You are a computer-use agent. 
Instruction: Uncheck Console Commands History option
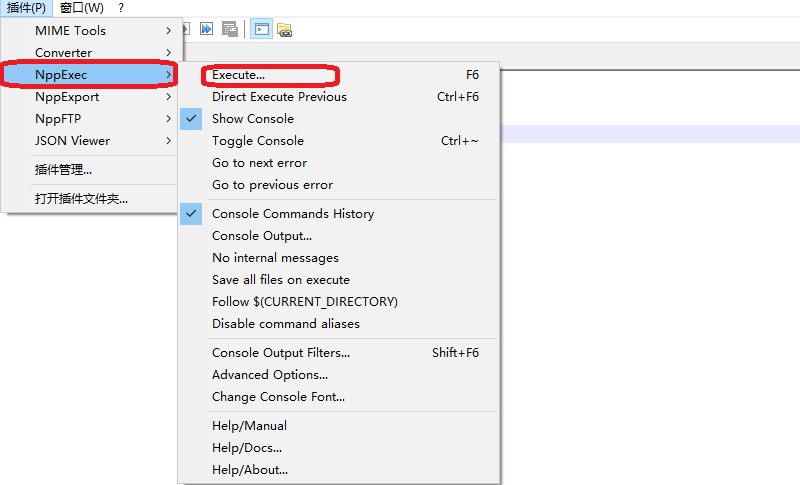339,214
